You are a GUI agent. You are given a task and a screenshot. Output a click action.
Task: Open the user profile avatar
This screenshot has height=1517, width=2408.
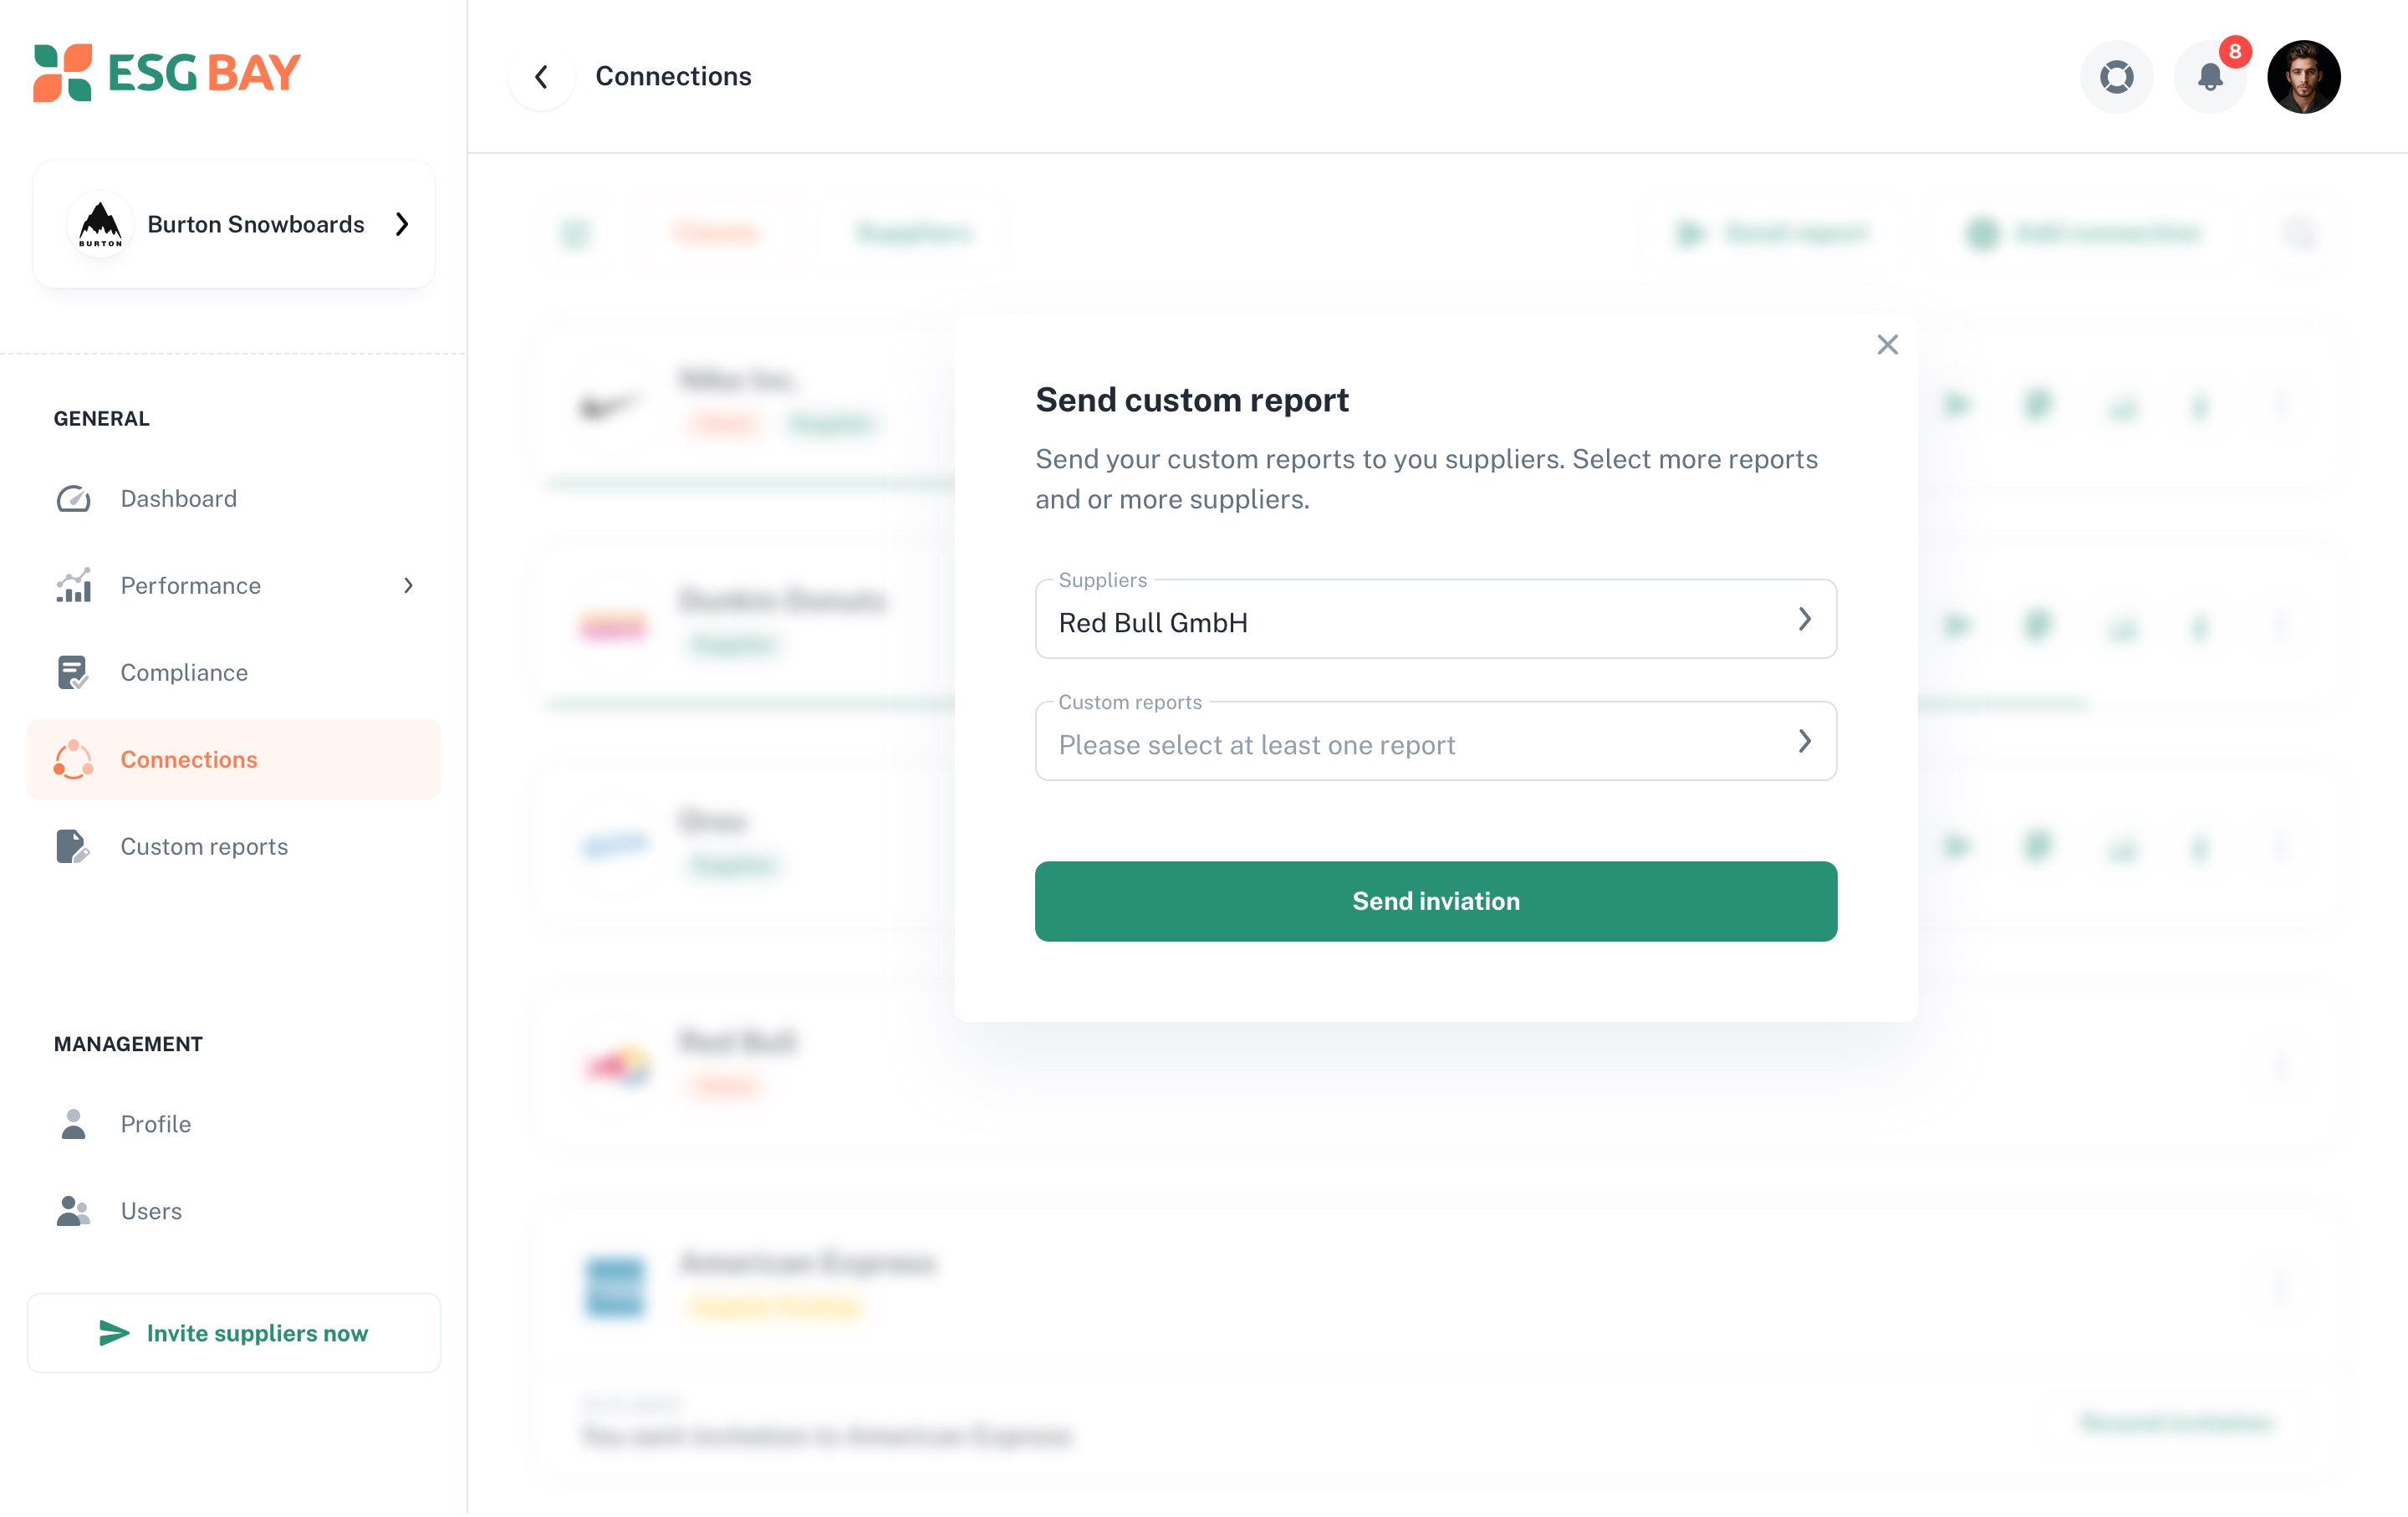pos(2303,77)
